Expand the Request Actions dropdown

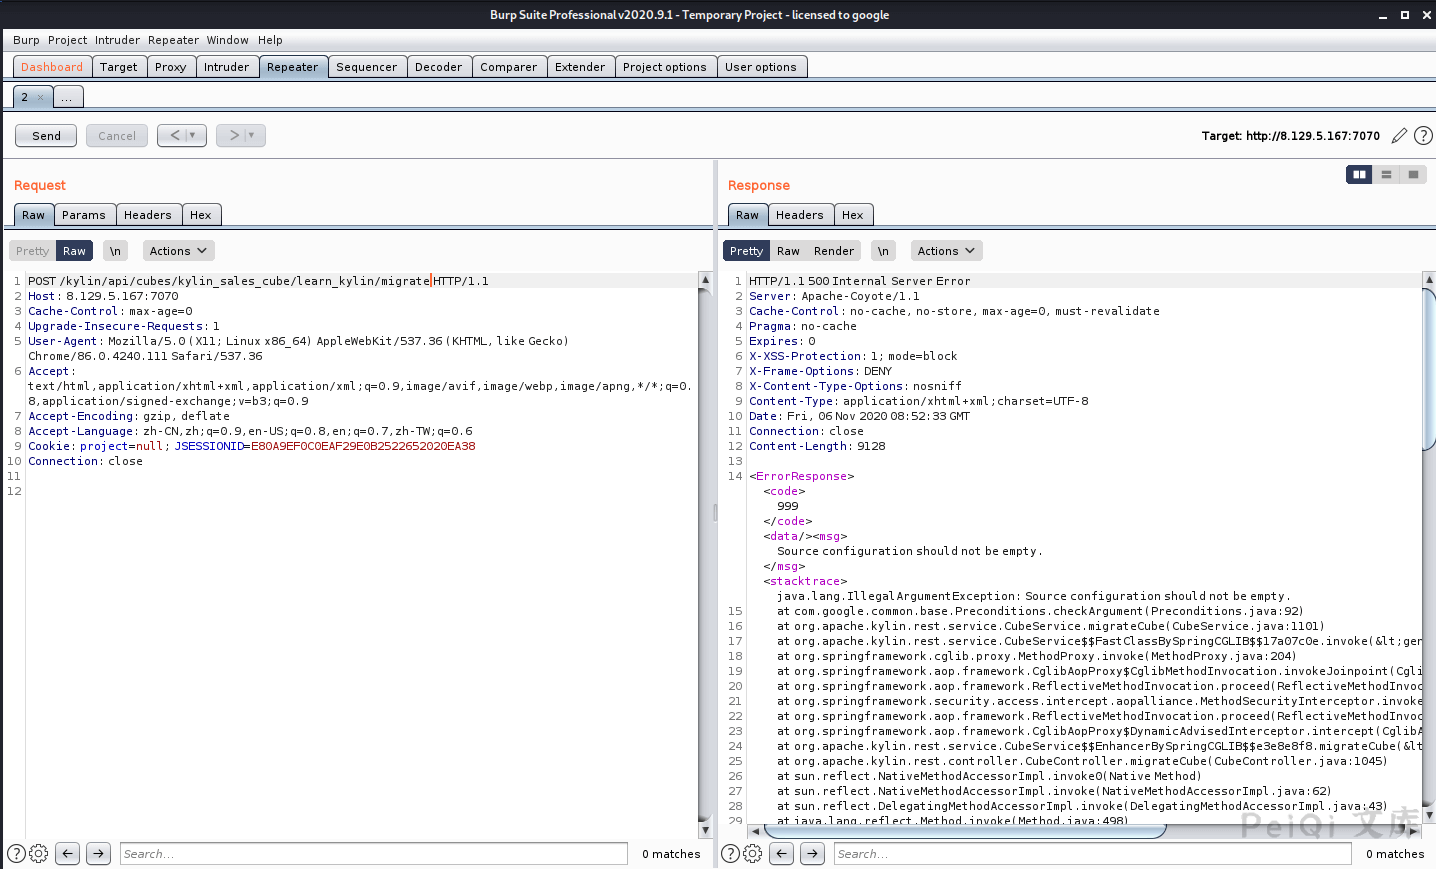178,251
